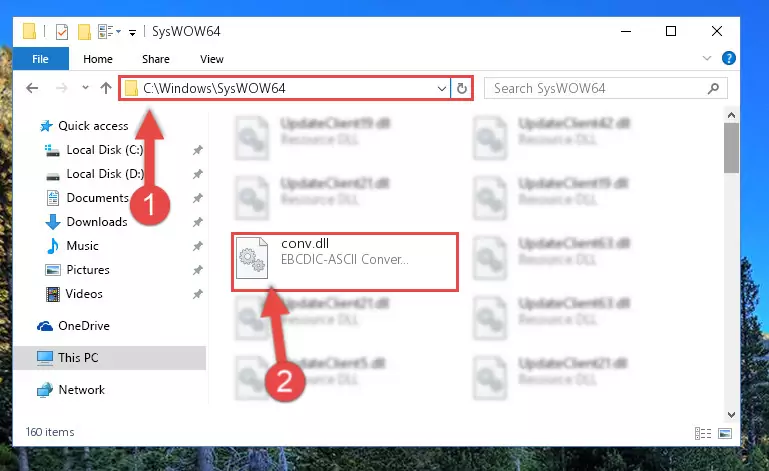Screen dimensions: 769x471
Task: Click the pin icon beside Local Disk (C:)
Action: point(198,150)
